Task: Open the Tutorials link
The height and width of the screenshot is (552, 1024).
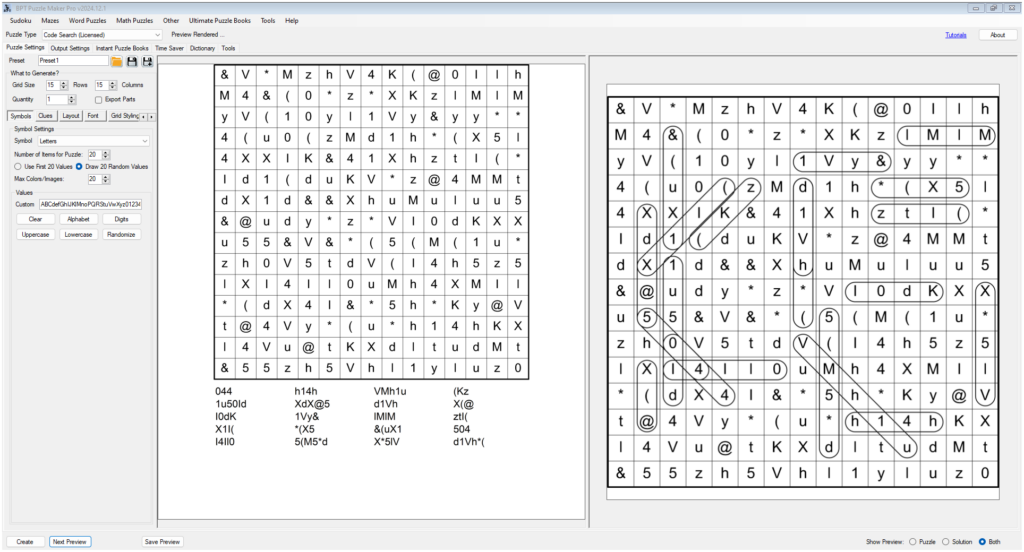Action: pyautogui.click(x=956, y=34)
